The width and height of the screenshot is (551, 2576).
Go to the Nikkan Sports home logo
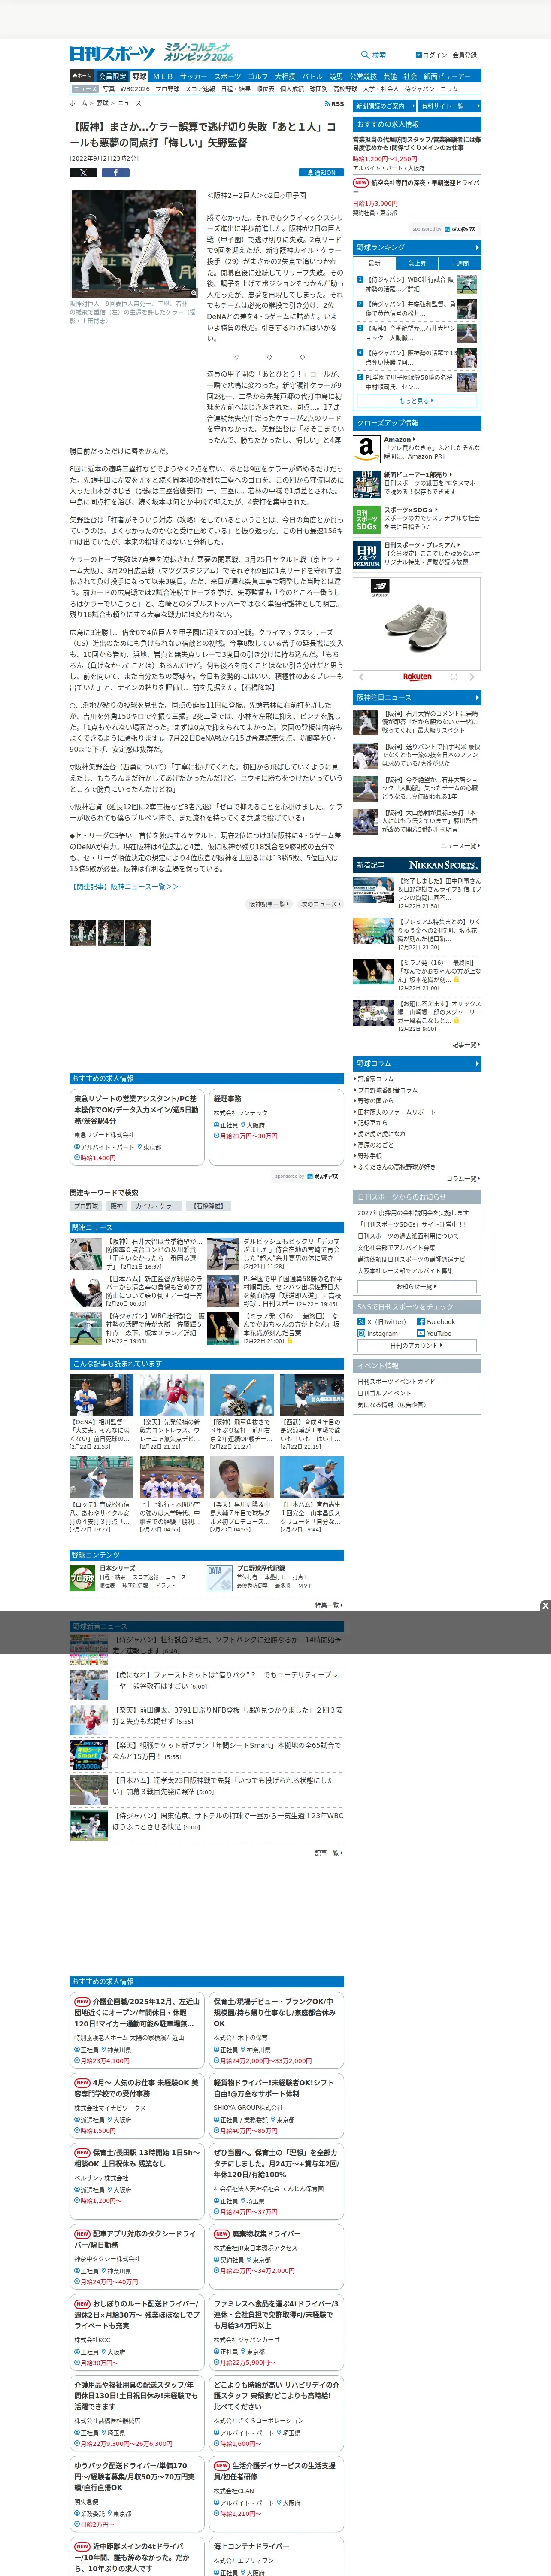click(112, 54)
